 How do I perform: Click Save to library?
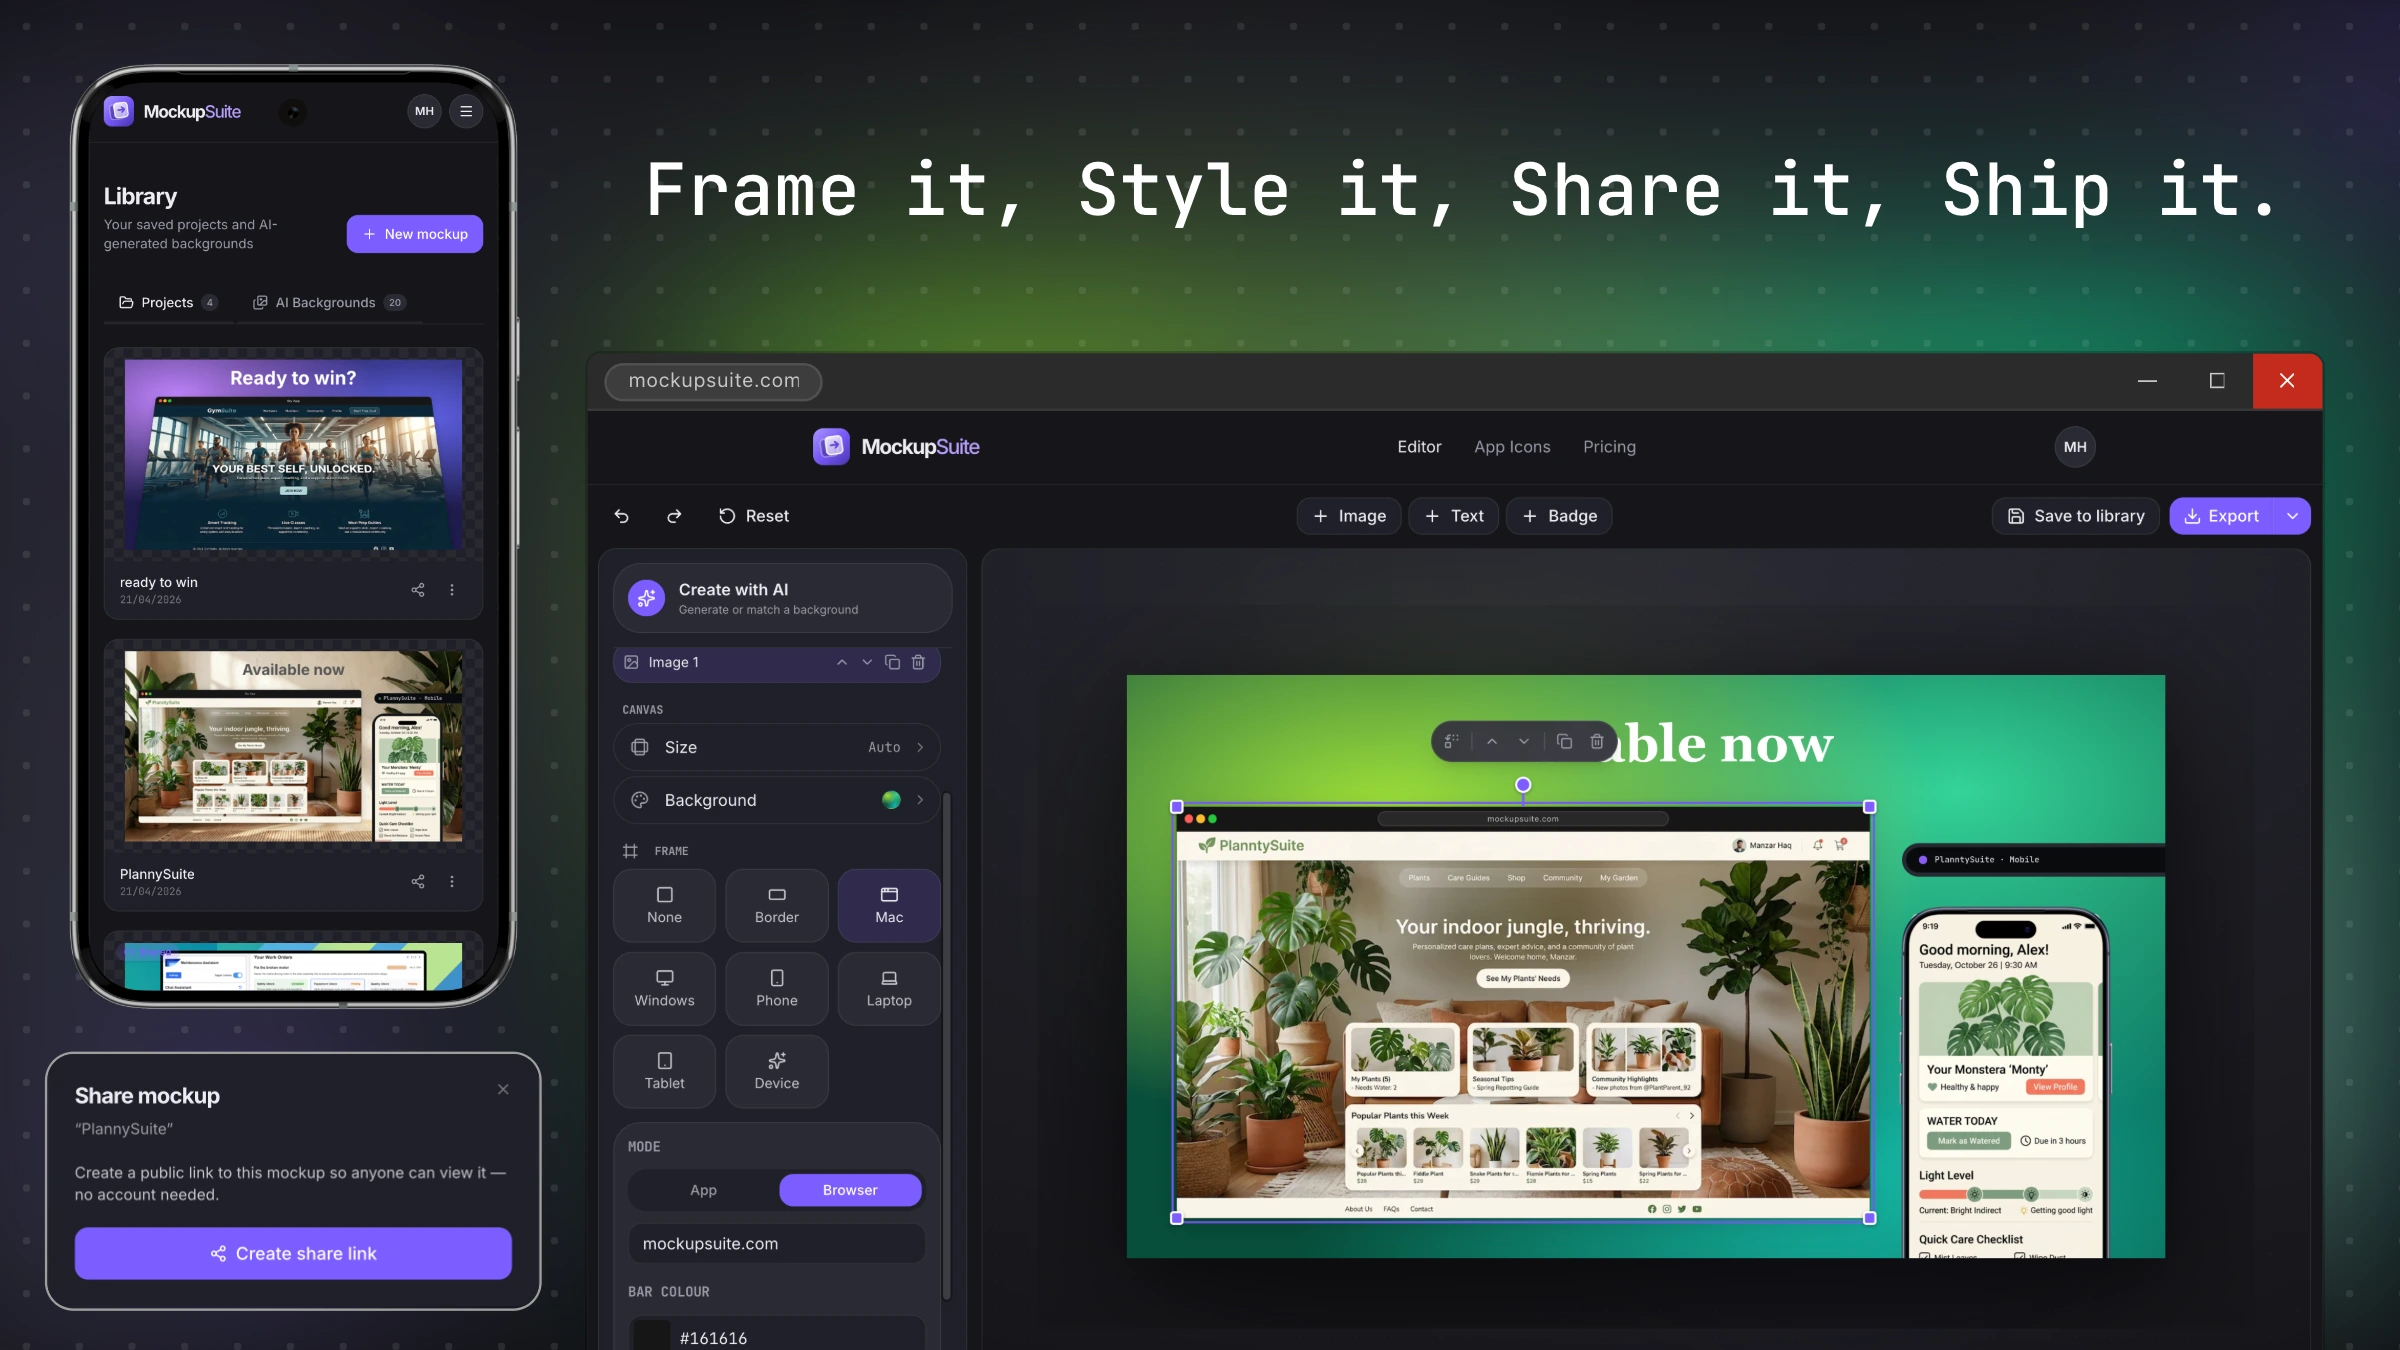[2076, 516]
